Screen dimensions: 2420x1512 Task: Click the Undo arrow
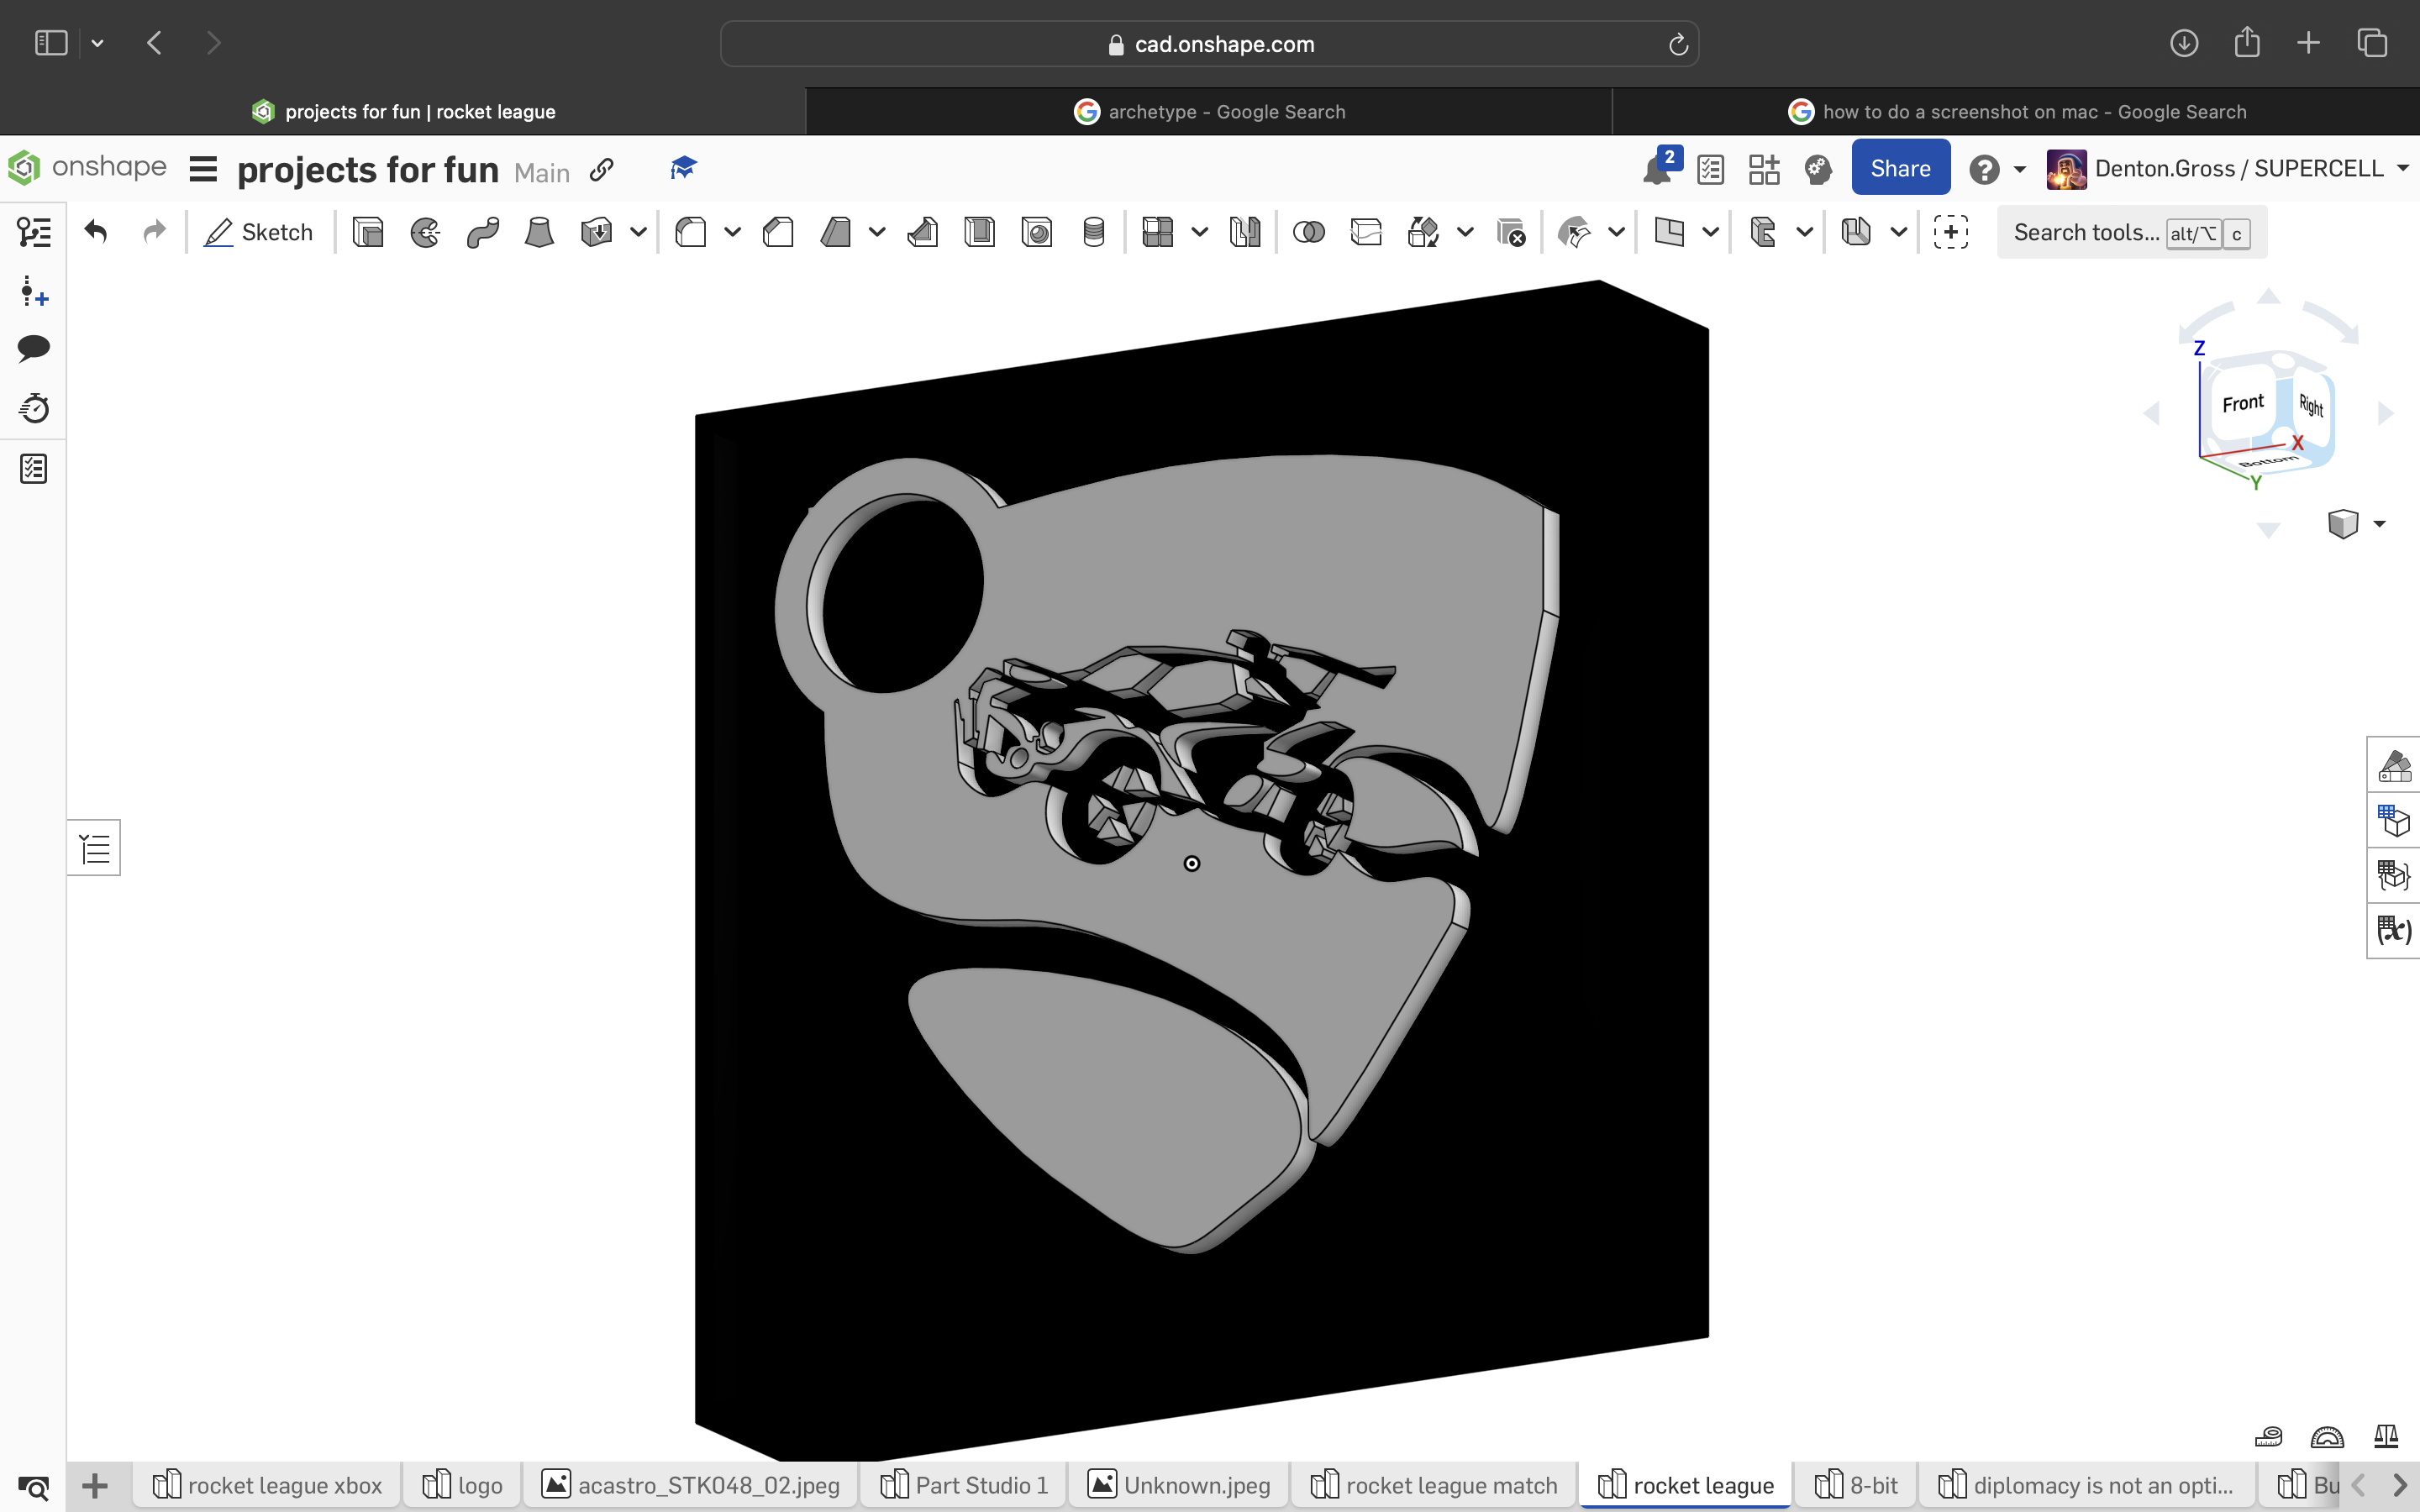(96, 232)
